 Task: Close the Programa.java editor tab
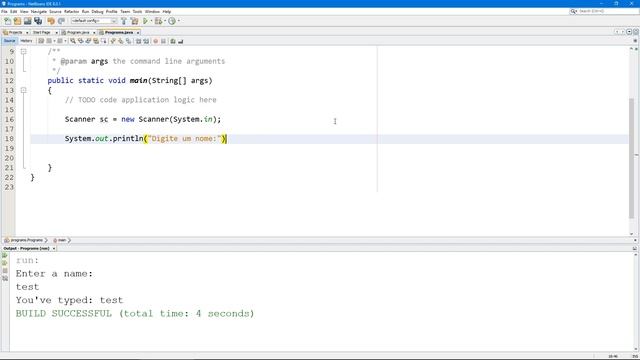(x=138, y=32)
